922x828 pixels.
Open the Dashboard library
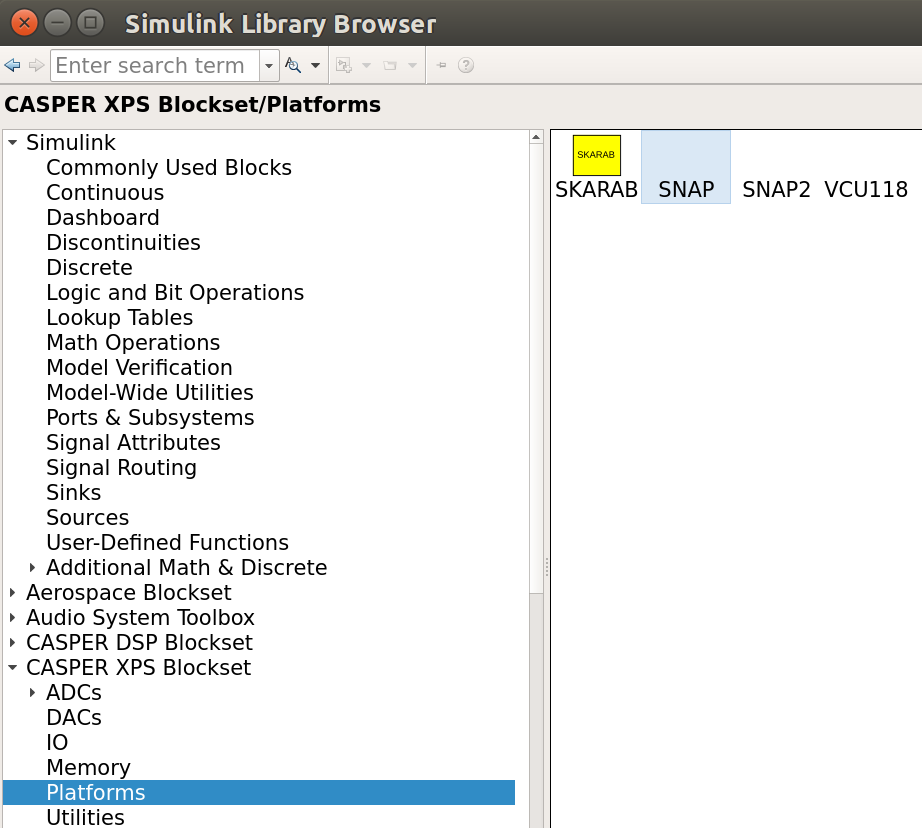(x=103, y=218)
